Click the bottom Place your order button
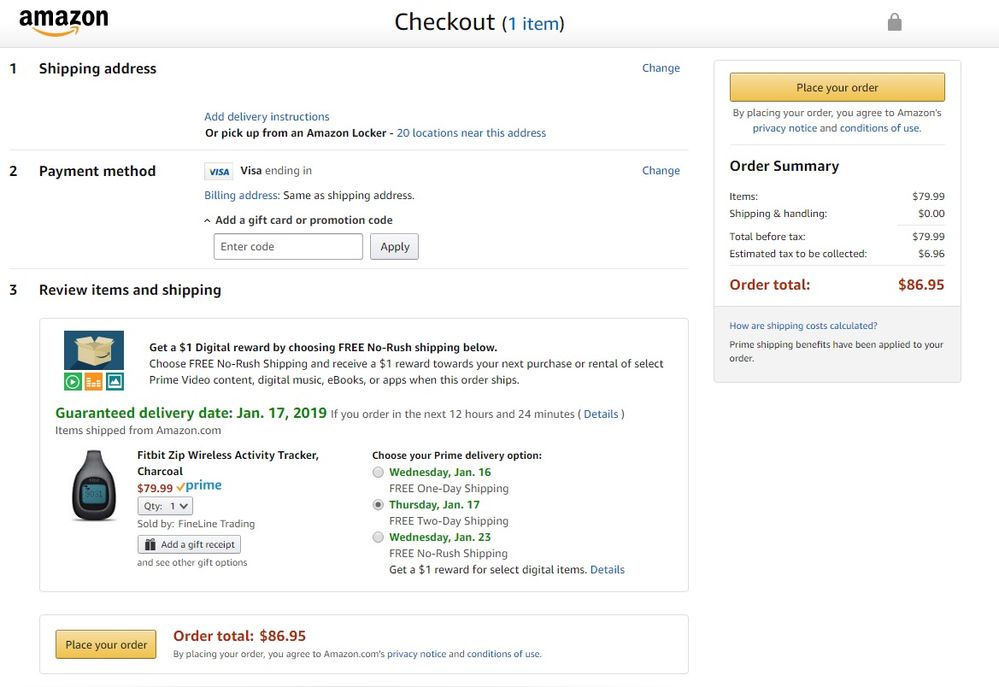The image size is (999, 687). [x=106, y=644]
